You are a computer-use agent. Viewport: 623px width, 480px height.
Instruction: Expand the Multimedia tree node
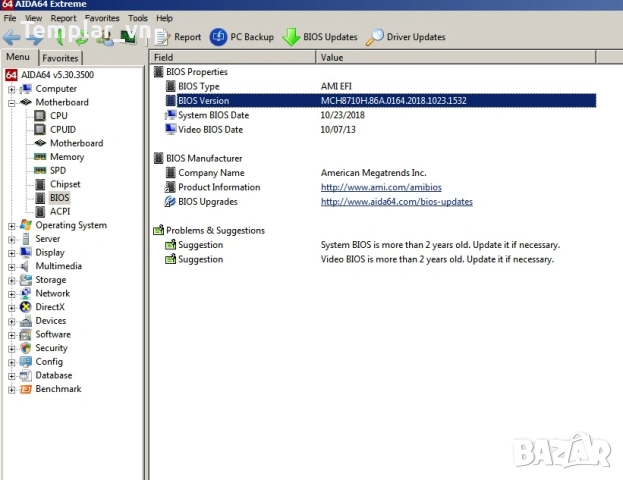point(12,267)
